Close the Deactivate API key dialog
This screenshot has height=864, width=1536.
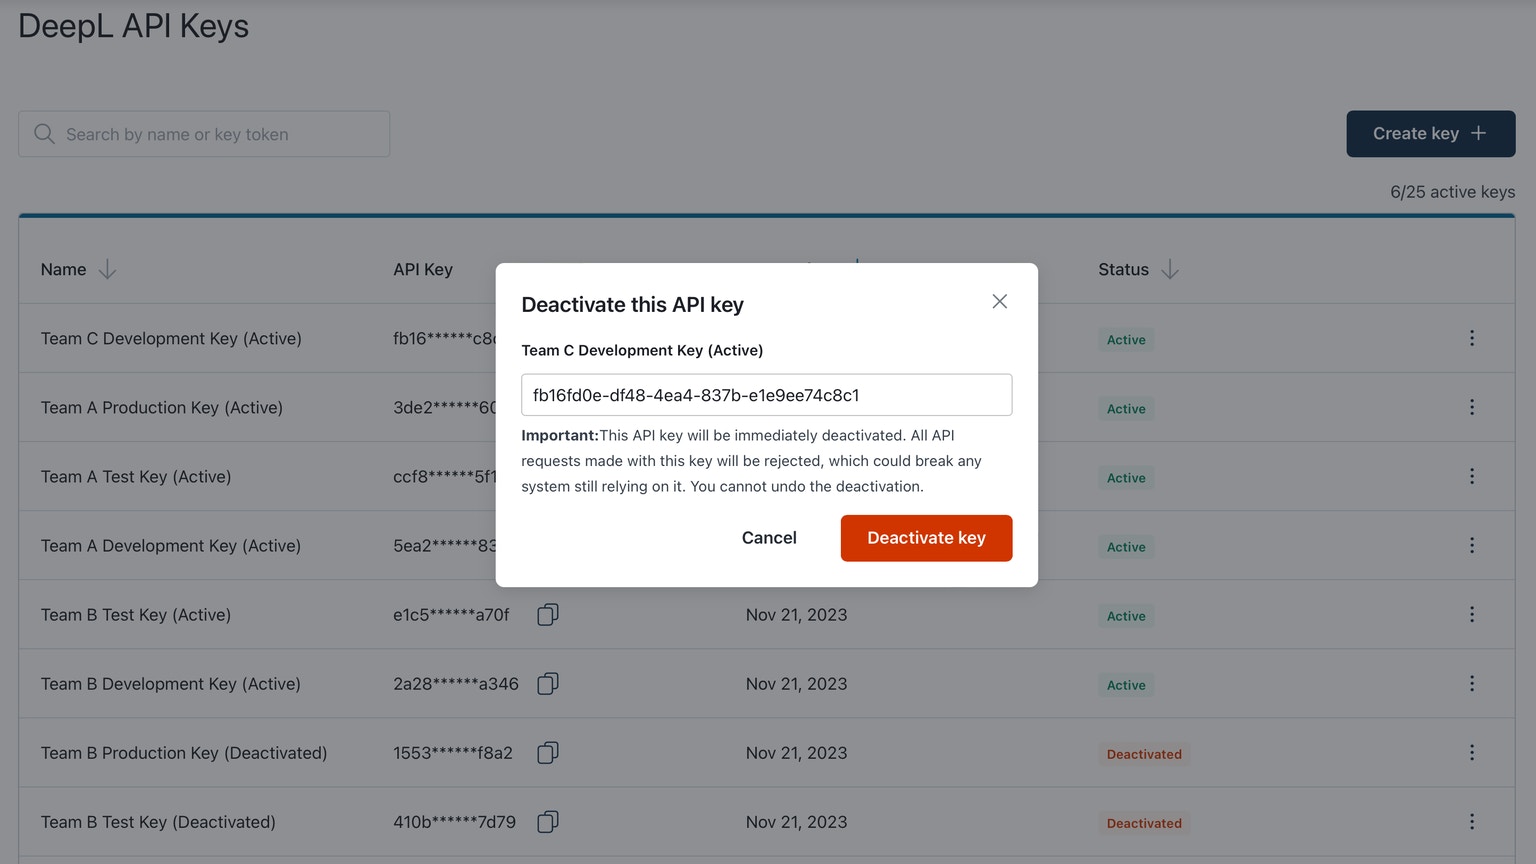point(999,301)
